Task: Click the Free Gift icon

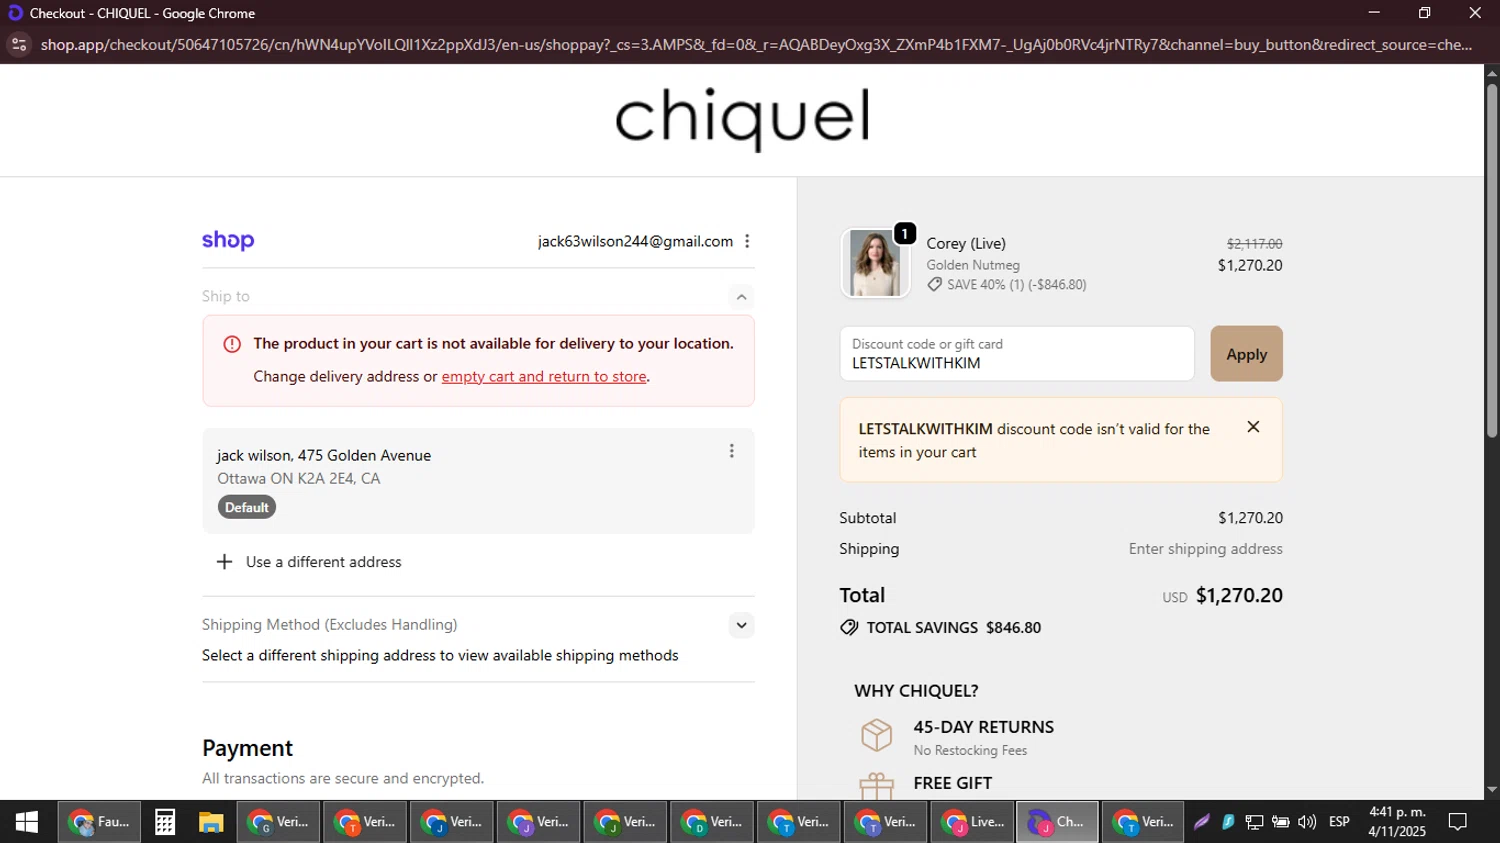Action: coord(876,786)
